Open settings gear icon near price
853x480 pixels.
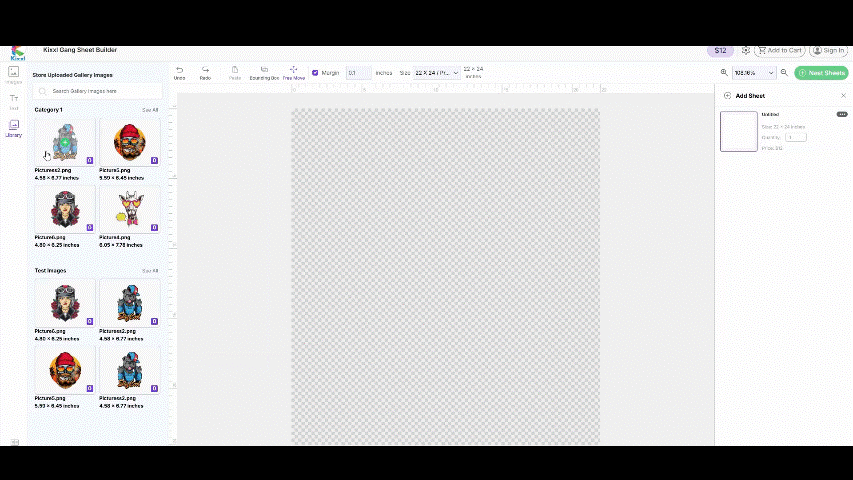pyautogui.click(x=746, y=50)
